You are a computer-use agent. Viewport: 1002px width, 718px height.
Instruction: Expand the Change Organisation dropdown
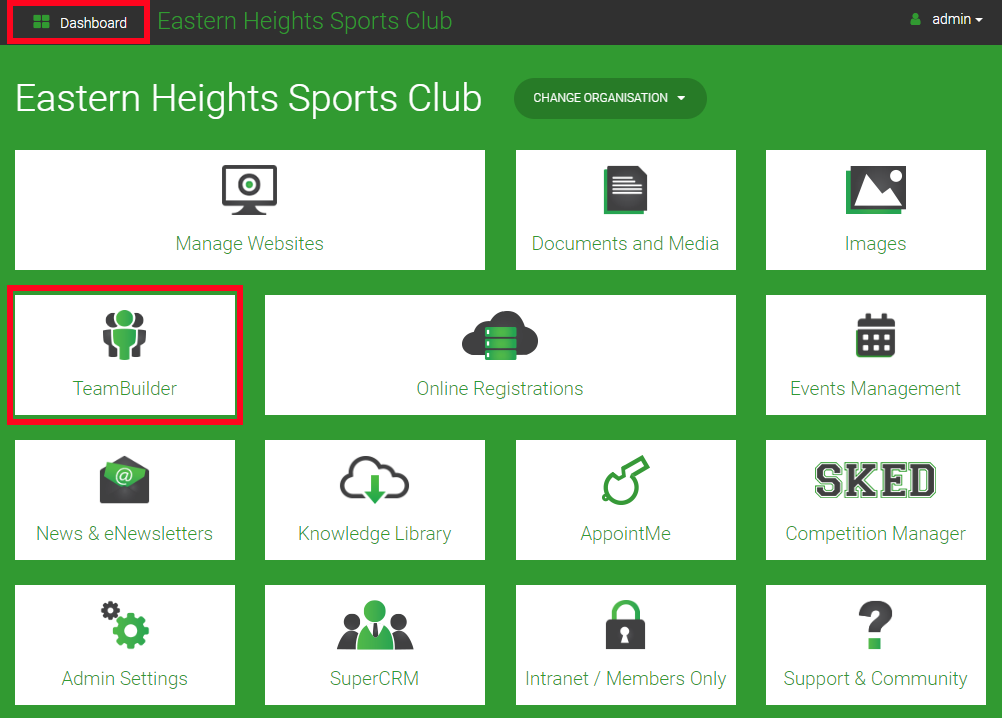(610, 98)
